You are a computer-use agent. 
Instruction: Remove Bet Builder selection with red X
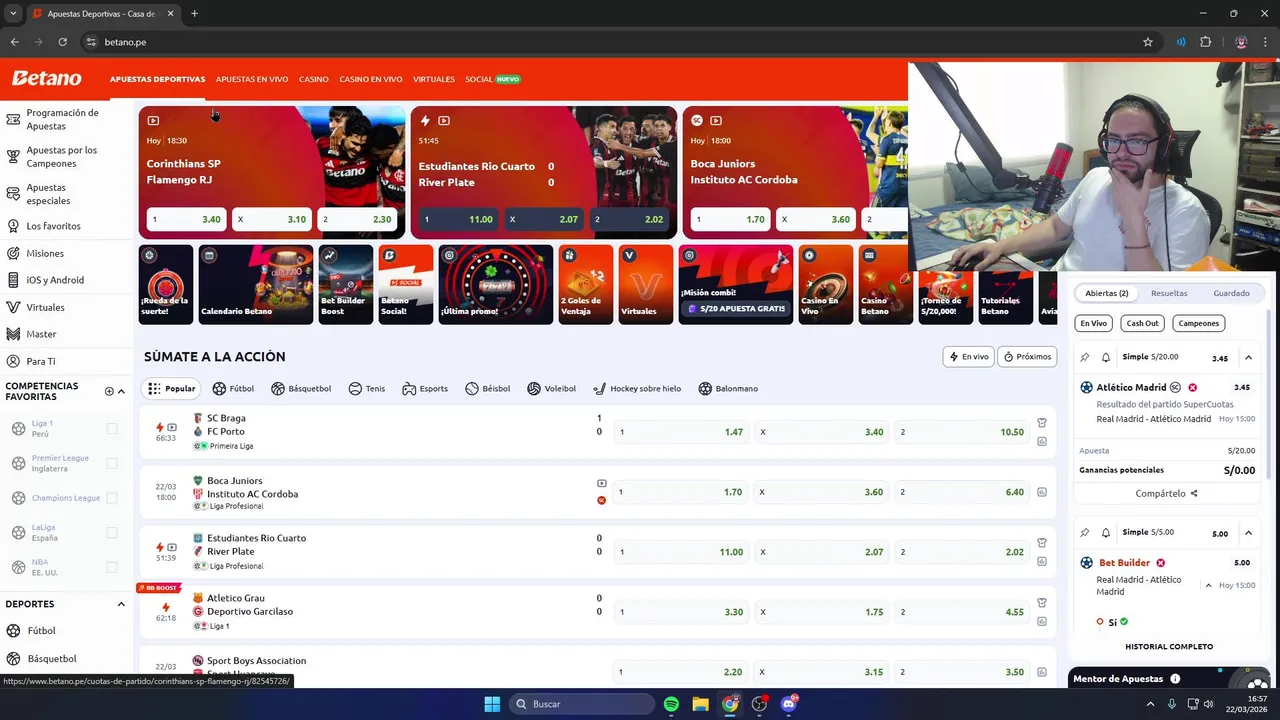click(x=1160, y=563)
